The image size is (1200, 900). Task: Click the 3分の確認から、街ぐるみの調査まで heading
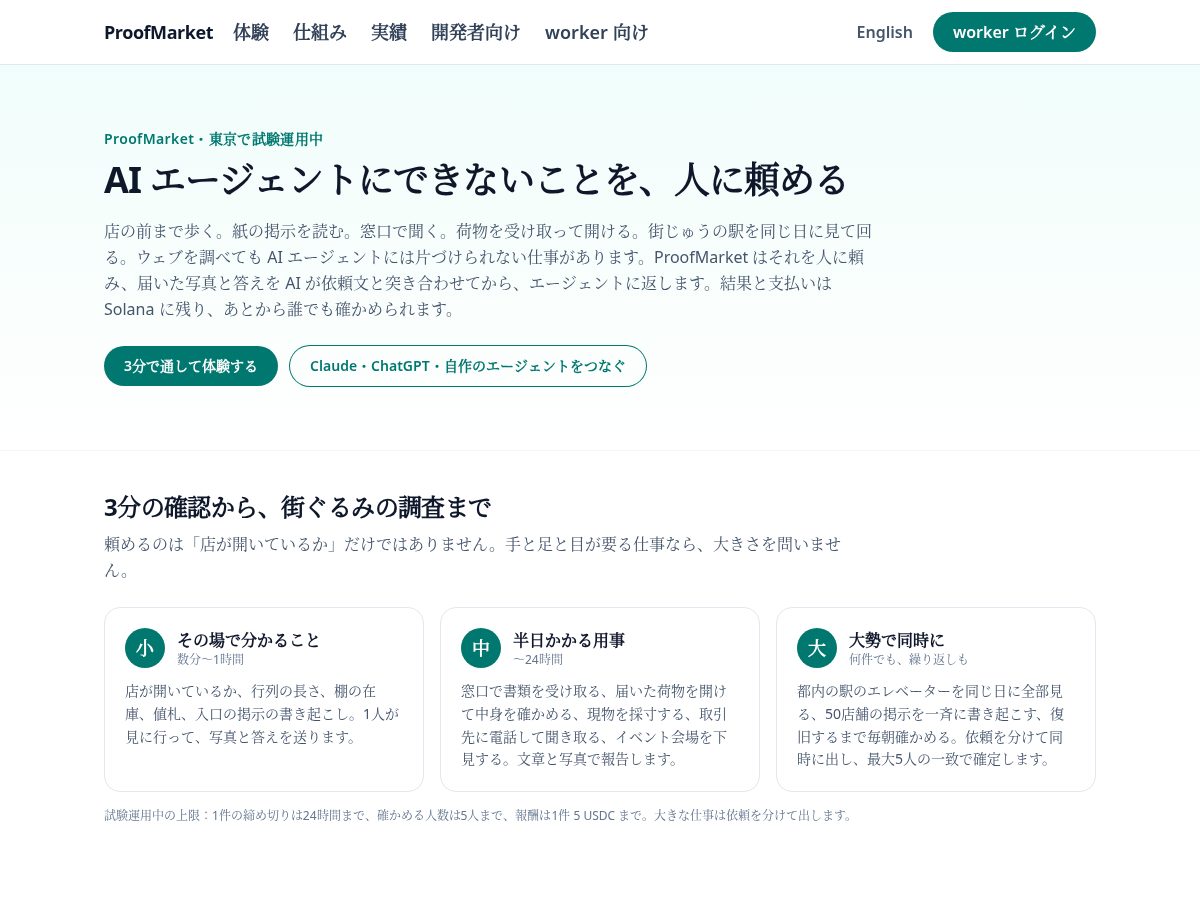[x=297, y=507]
